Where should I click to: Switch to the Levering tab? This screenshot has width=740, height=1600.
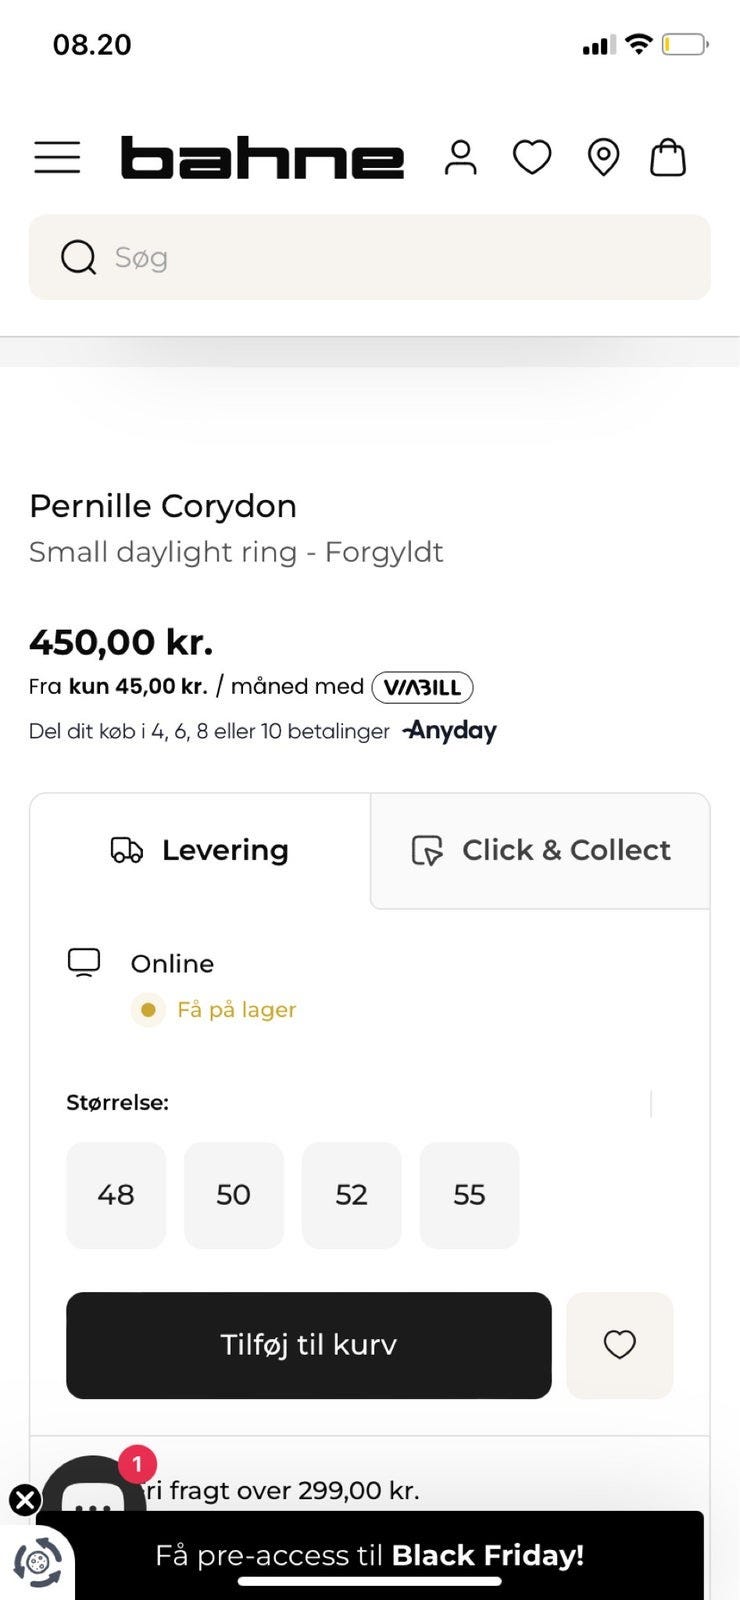[200, 850]
